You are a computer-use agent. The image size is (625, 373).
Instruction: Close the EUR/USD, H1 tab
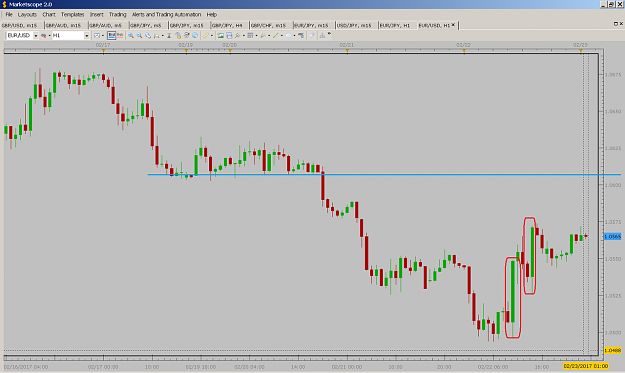[453, 25]
